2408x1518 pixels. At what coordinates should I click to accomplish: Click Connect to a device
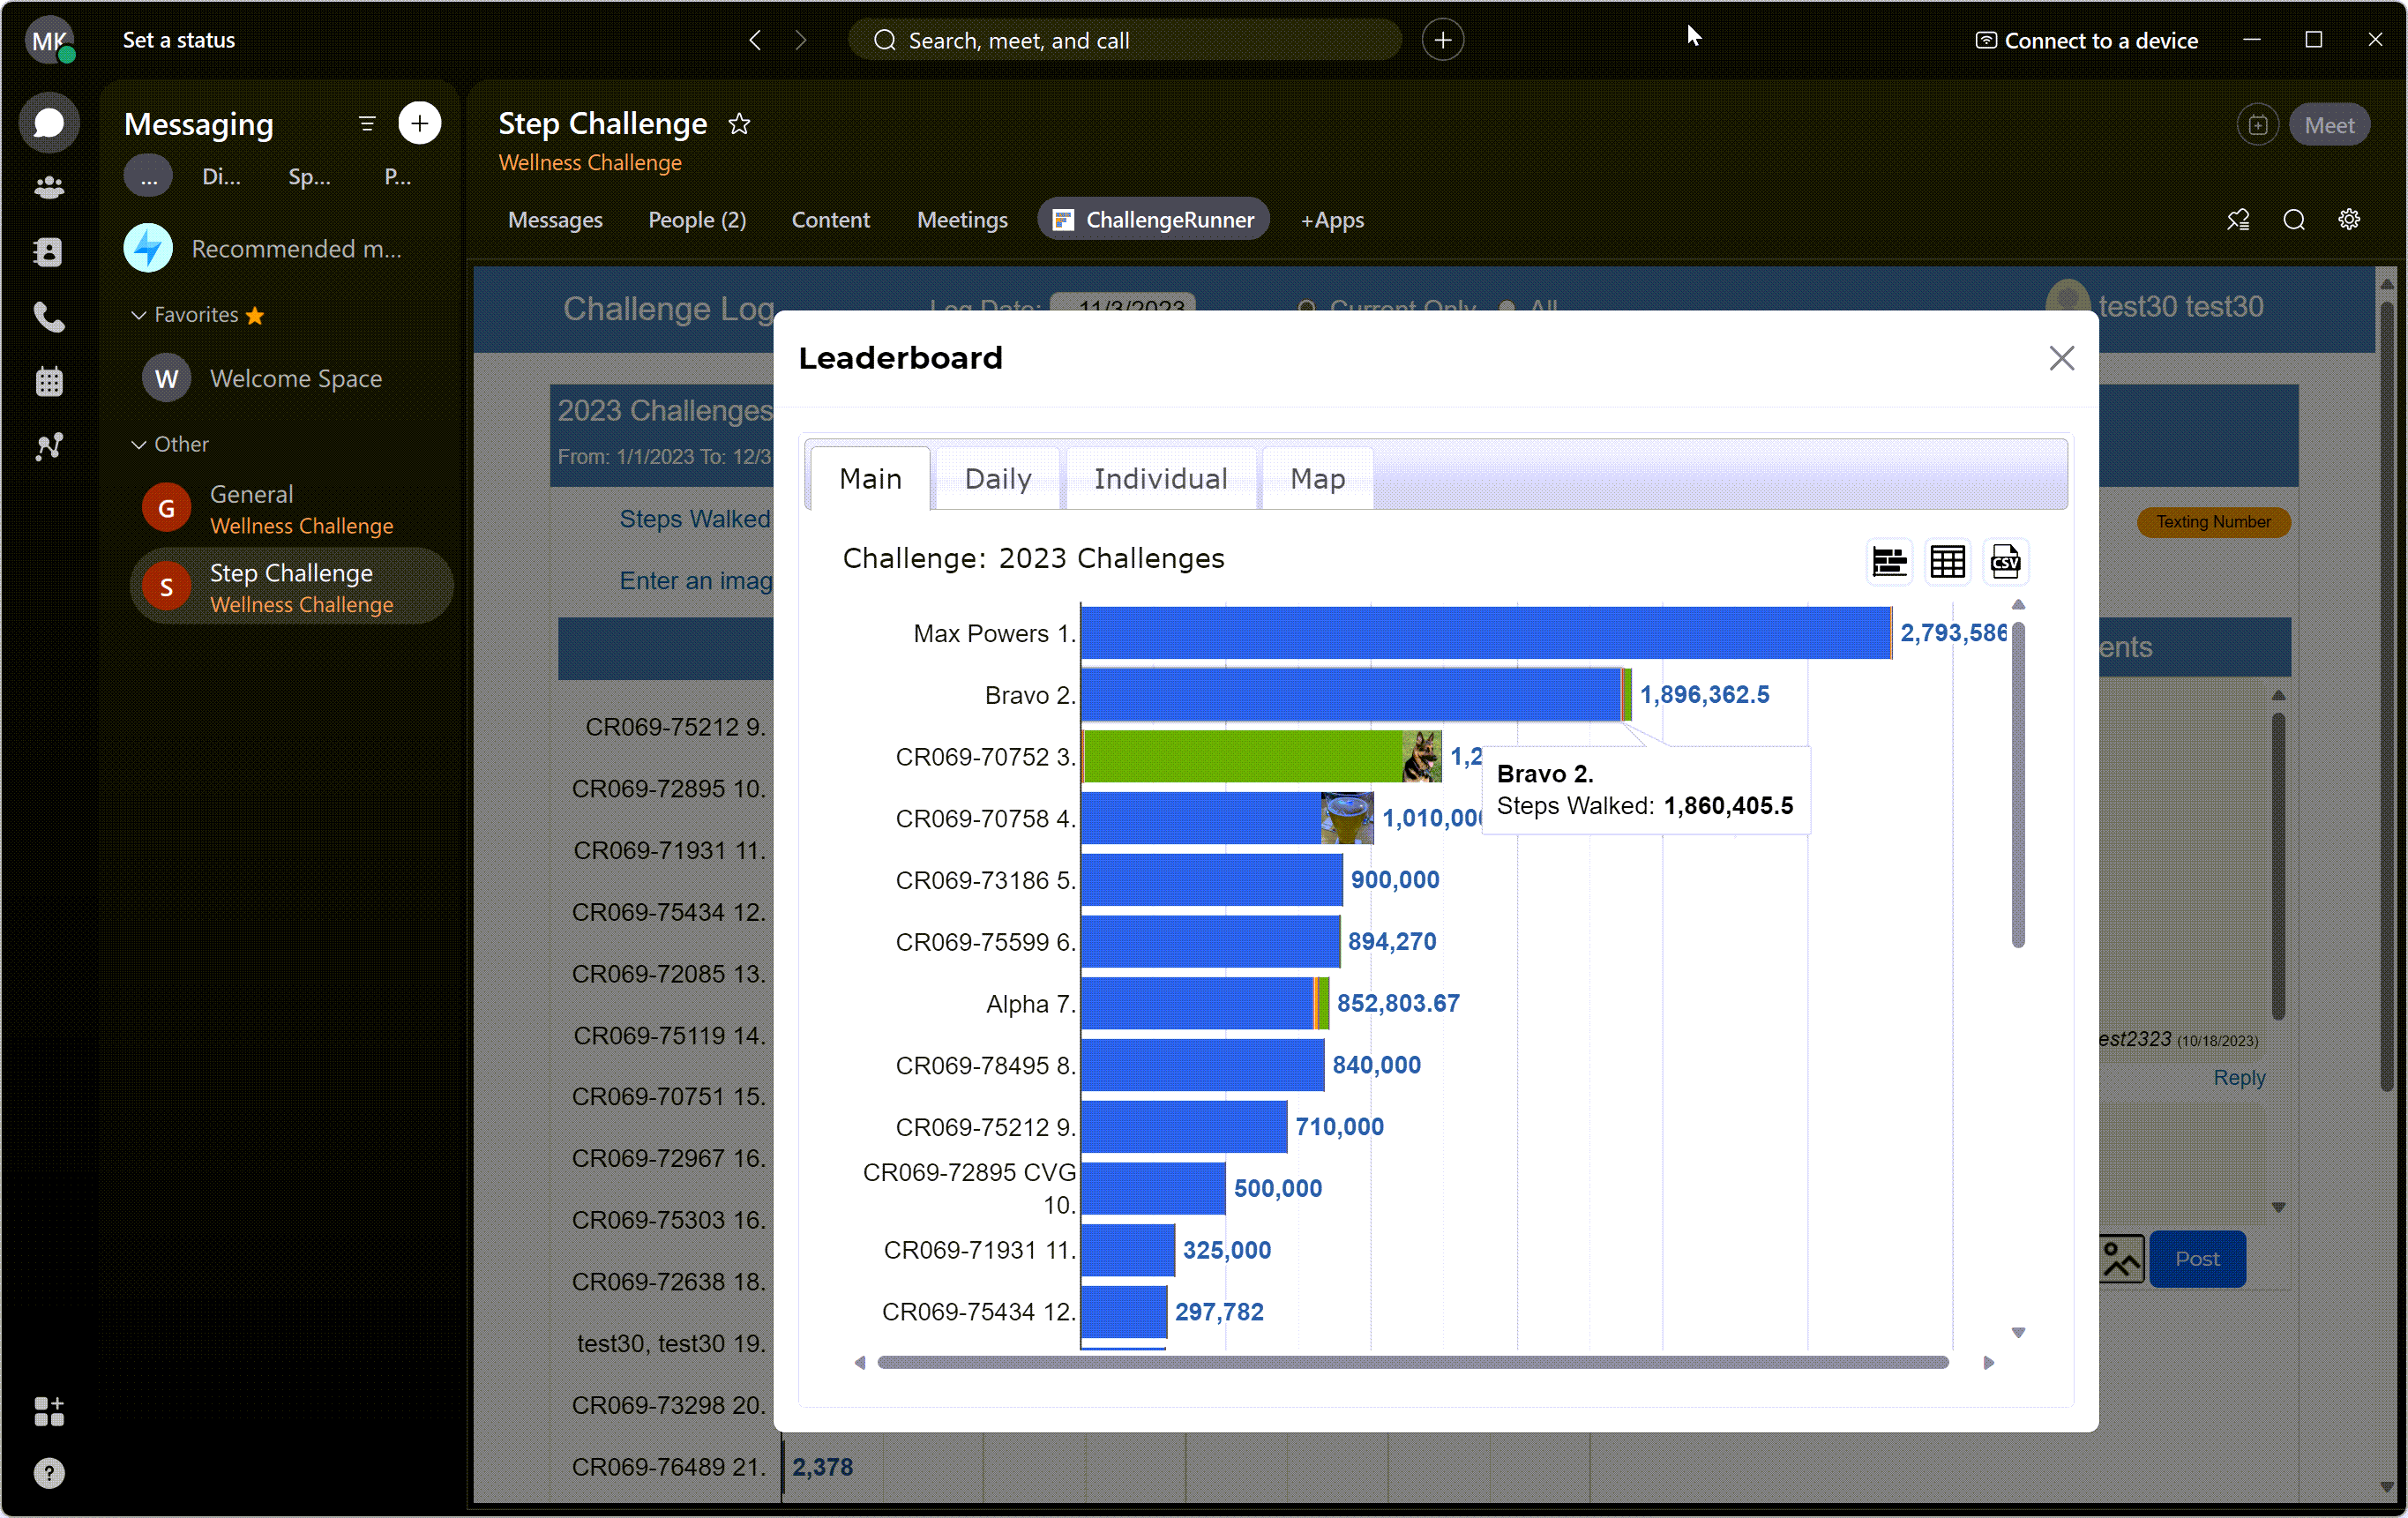pyautogui.click(x=2086, y=40)
